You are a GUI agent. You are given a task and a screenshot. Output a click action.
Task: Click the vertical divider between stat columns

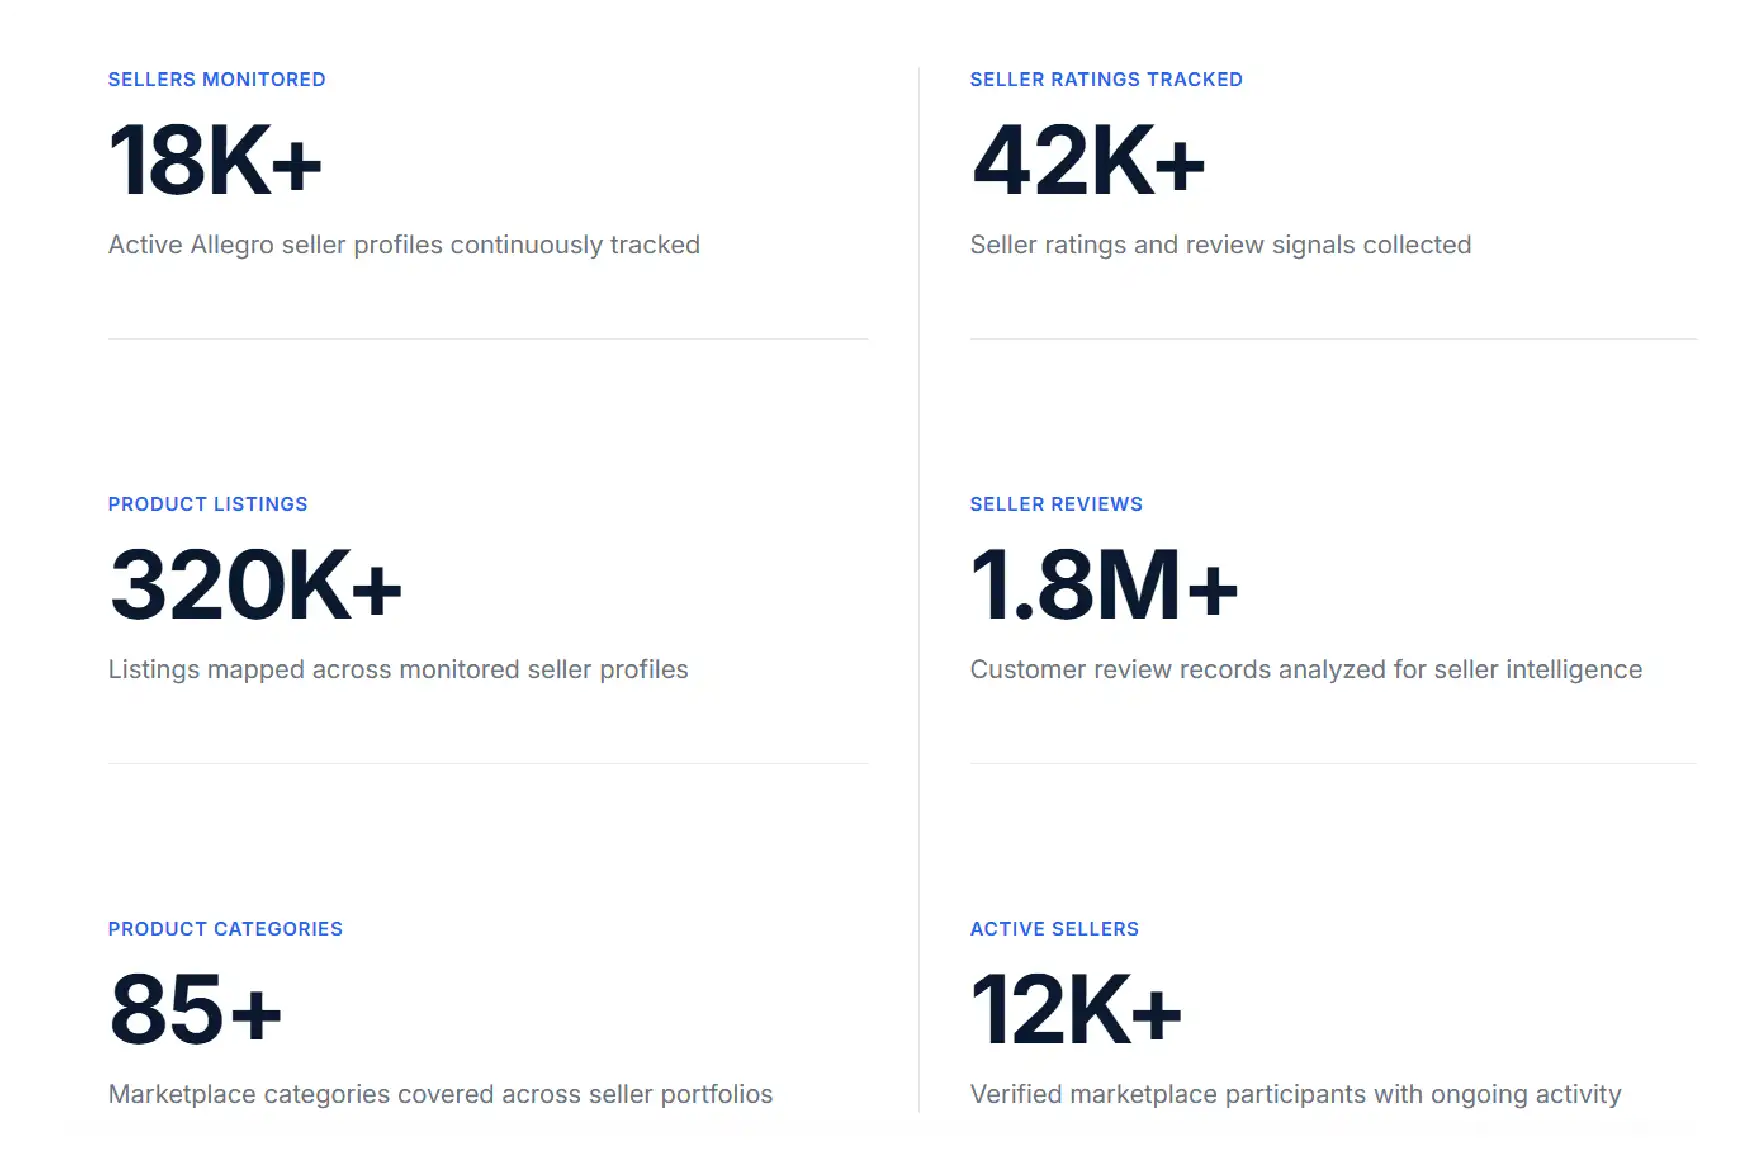[919, 590]
